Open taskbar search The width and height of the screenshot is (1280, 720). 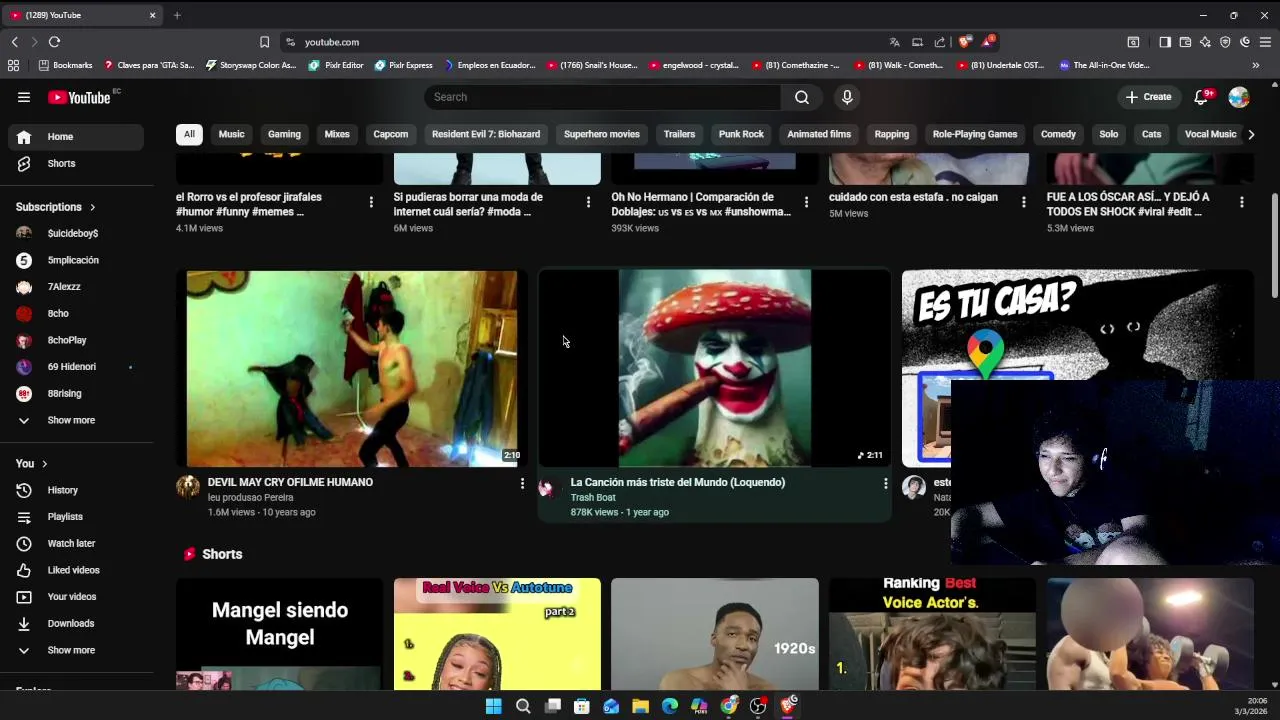[523, 706]
